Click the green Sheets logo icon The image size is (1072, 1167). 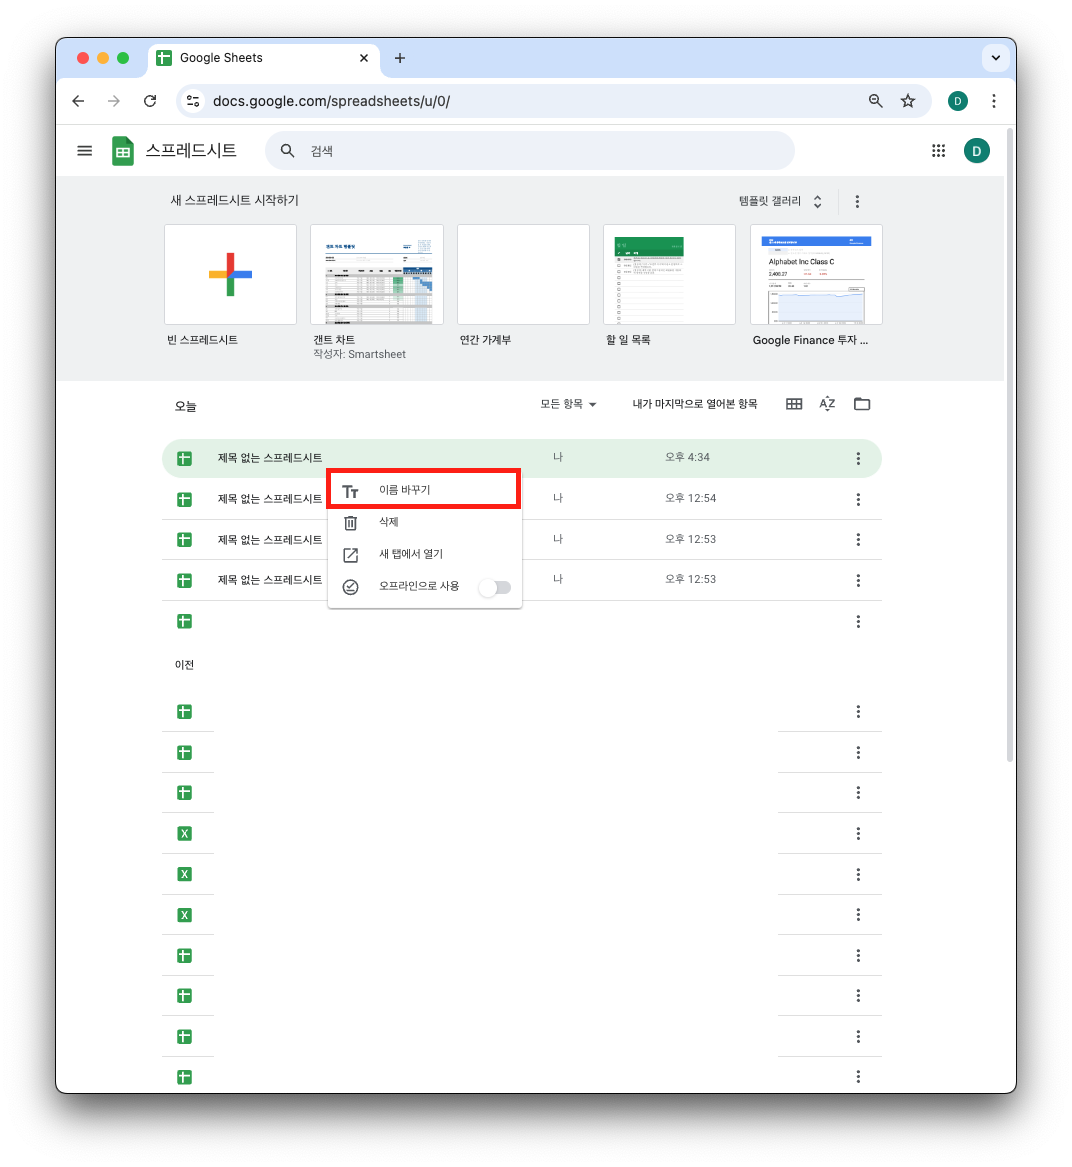coord(123,151)
